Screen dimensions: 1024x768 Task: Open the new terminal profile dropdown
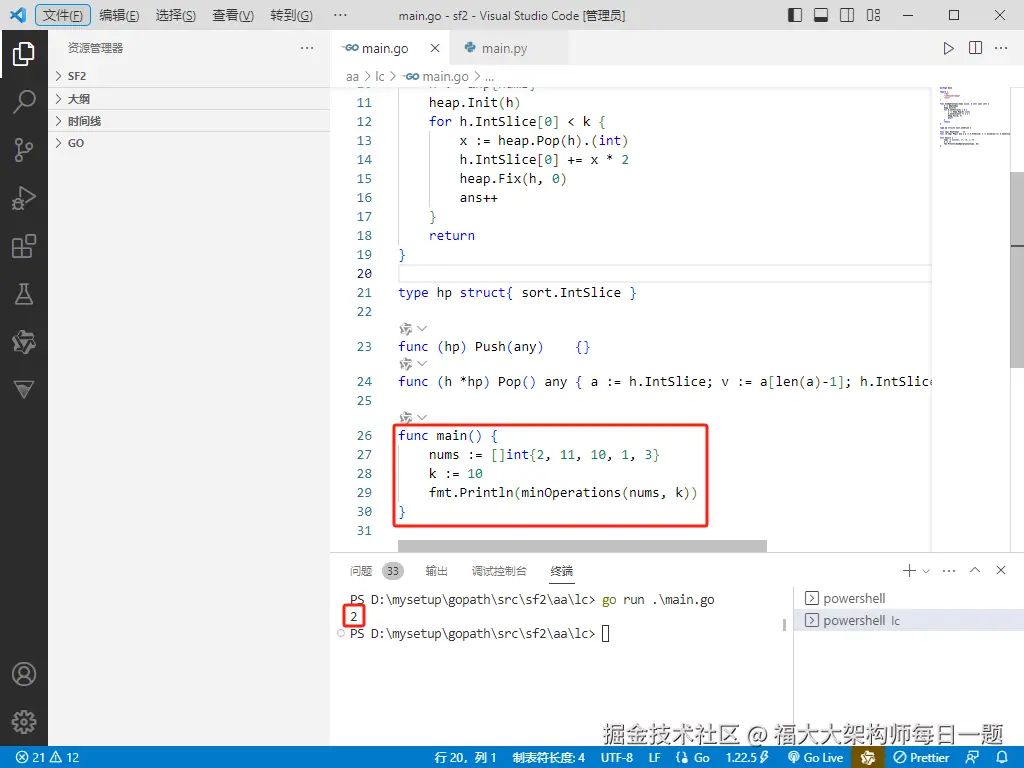(x=926, y=571)
